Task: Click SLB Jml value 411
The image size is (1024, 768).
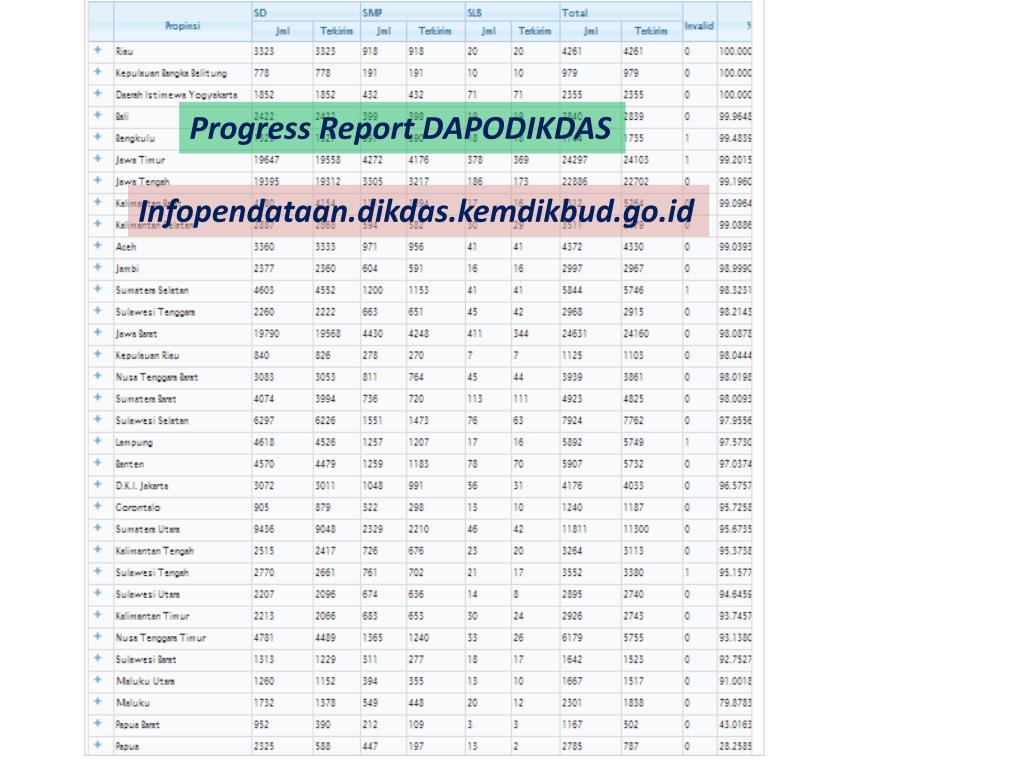Action: 475,333
